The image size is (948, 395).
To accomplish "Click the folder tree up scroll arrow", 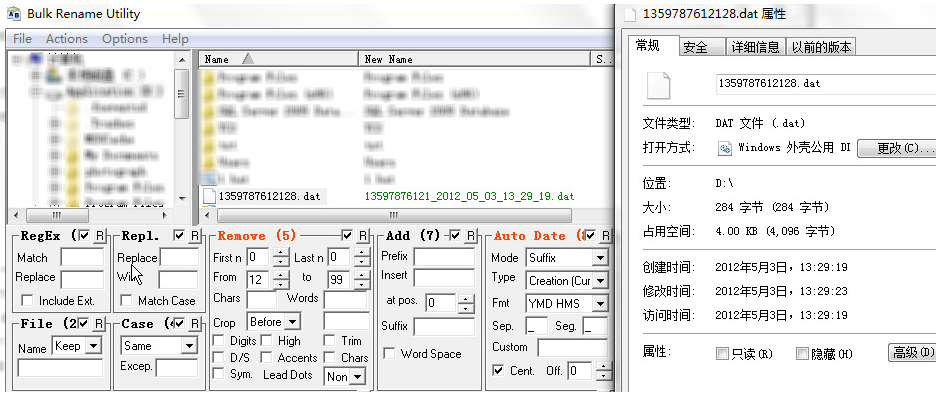I will click(182, 60).
